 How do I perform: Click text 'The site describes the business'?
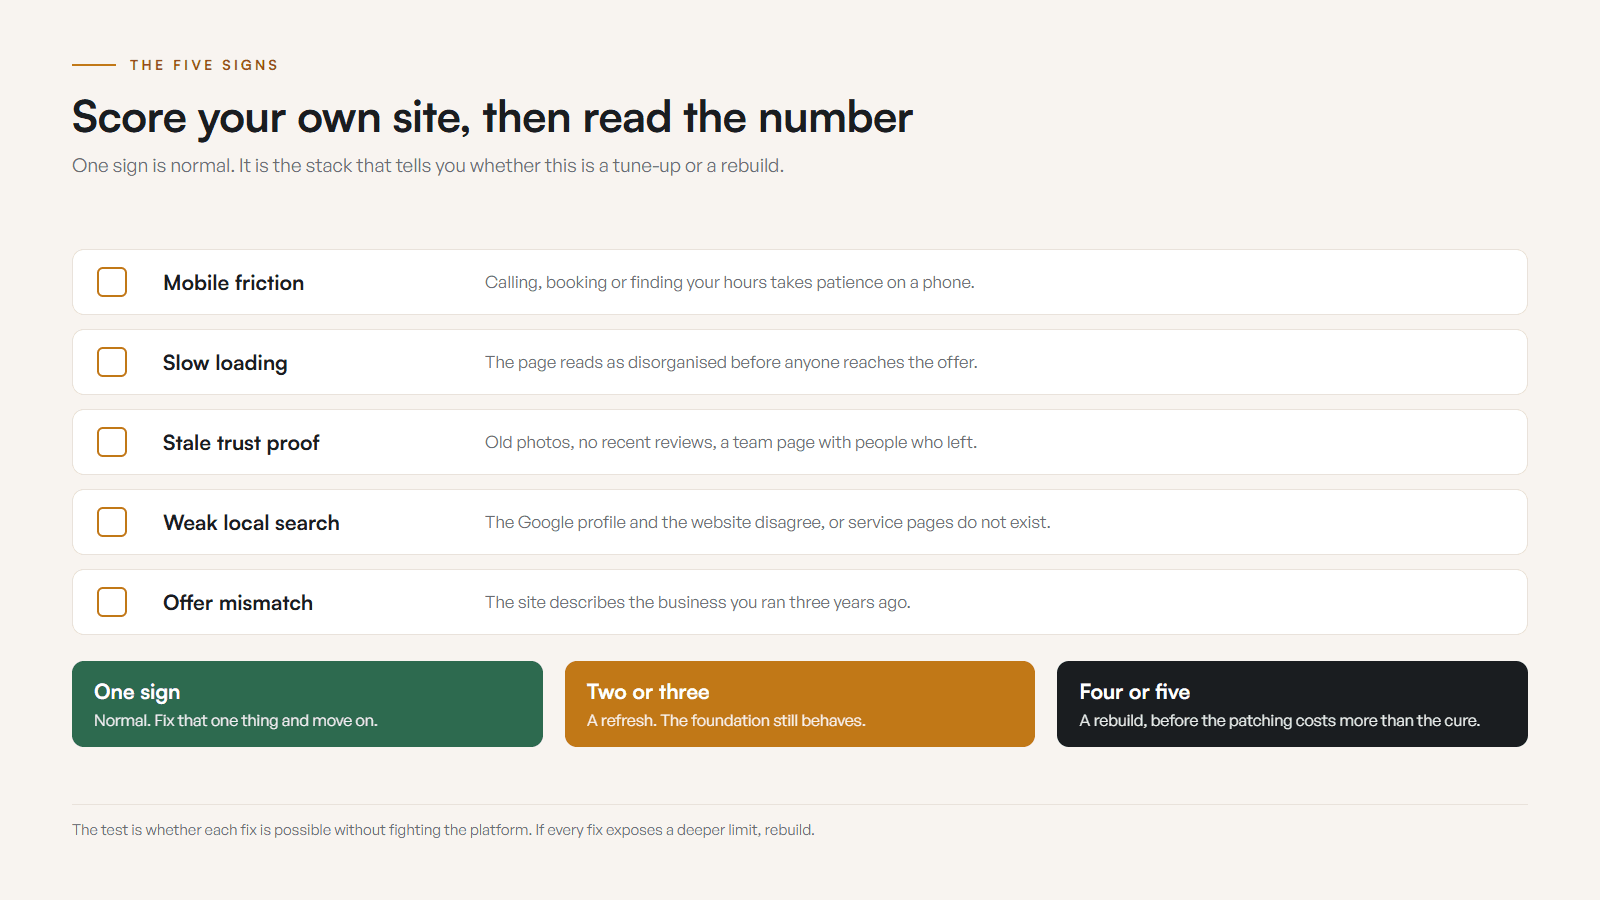605,603
